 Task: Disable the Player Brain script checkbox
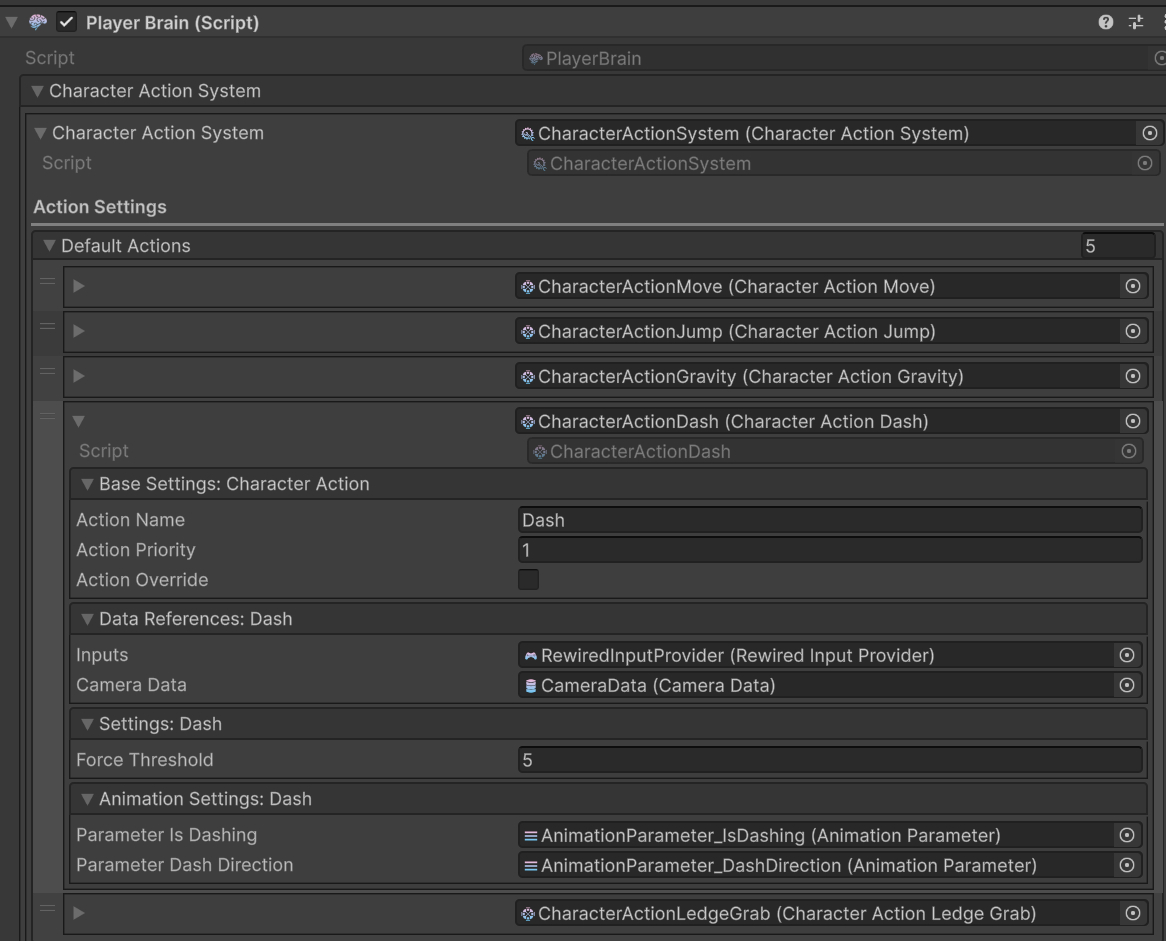pyautogui.click(x=67, y=23)
